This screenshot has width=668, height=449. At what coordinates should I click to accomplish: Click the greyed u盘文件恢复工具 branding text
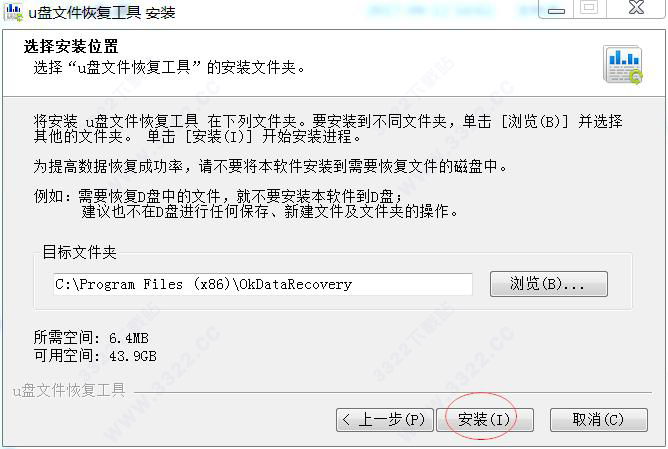pos(69,390)
